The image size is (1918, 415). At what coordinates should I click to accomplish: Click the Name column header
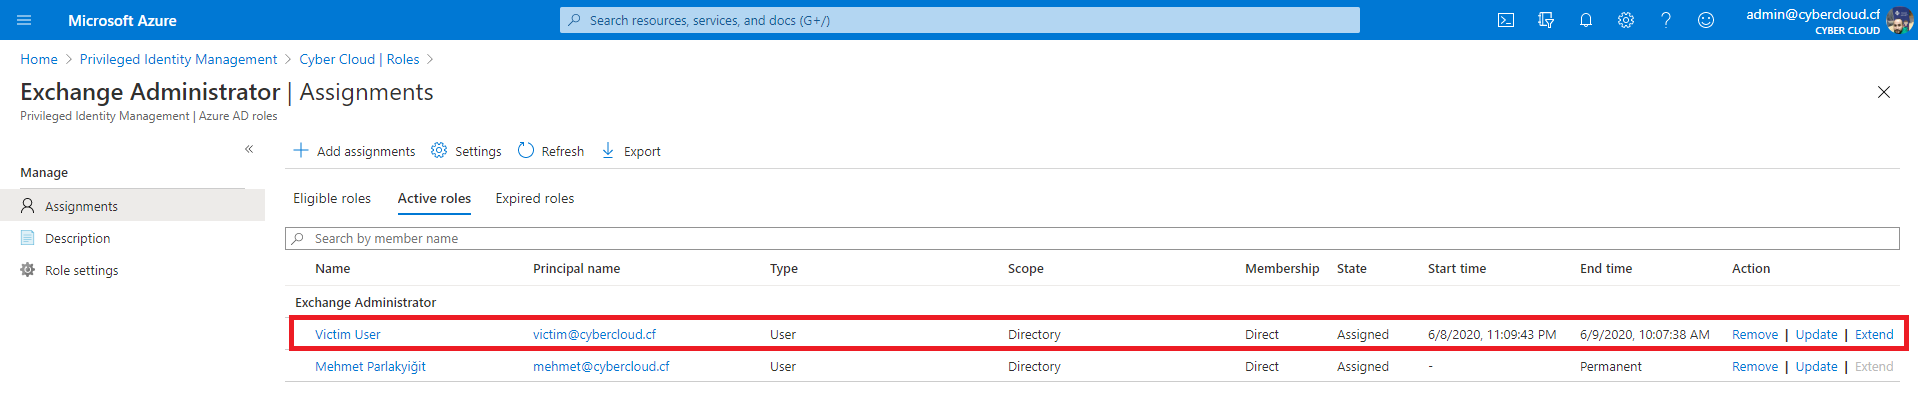(x=333, y=268)
